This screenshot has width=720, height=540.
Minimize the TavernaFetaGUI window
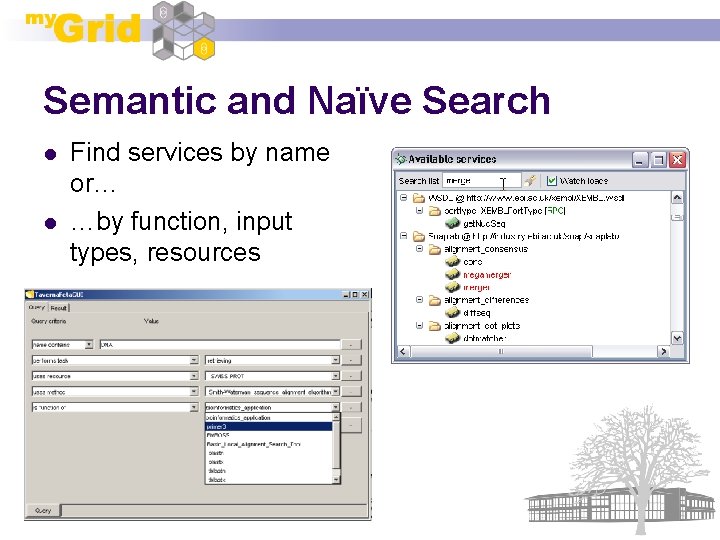tap(346, 294)
